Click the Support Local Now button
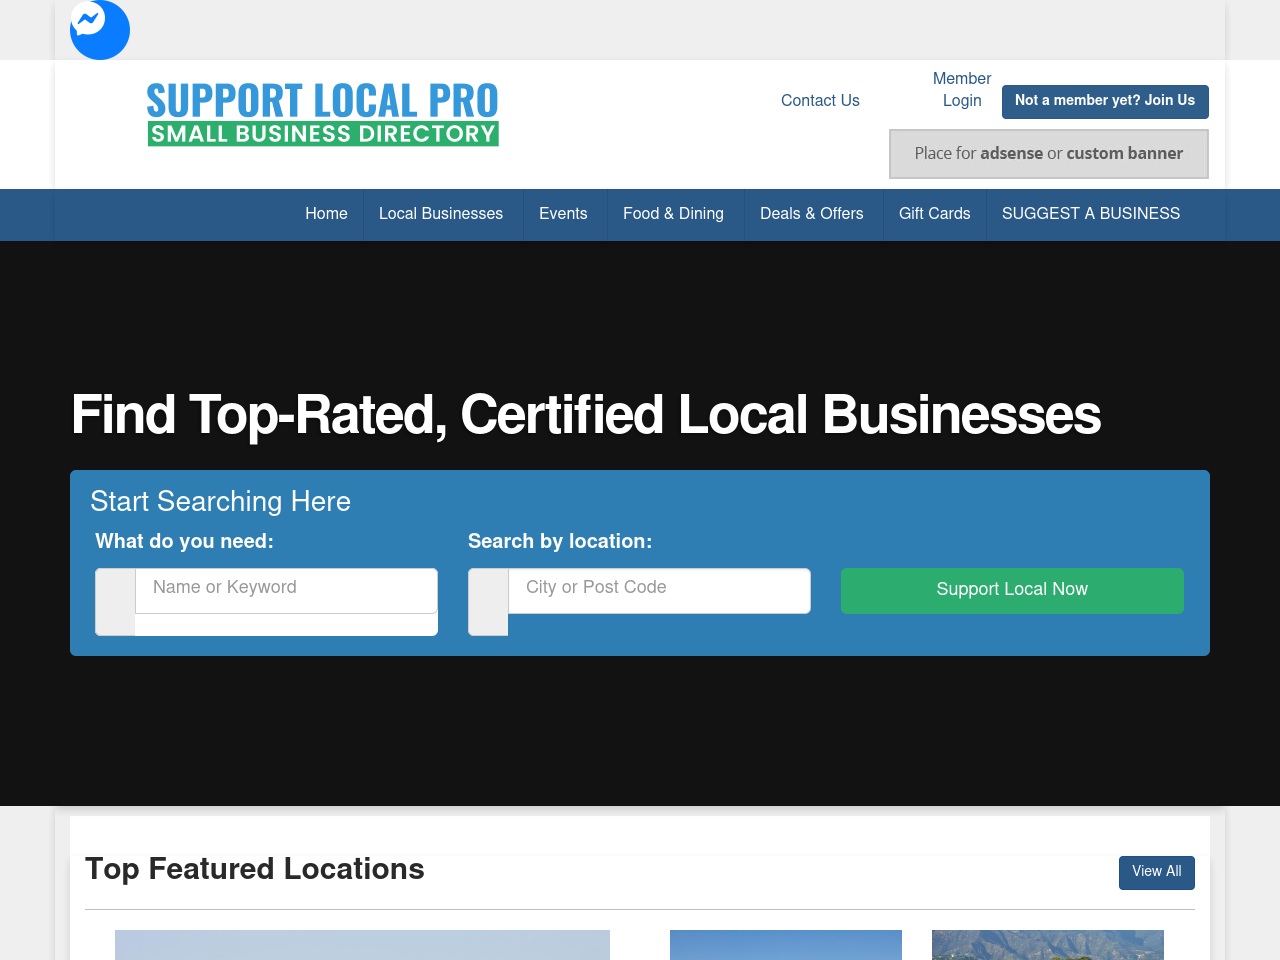Viewport: 1280px width, 960px height. pos(1012,590)
